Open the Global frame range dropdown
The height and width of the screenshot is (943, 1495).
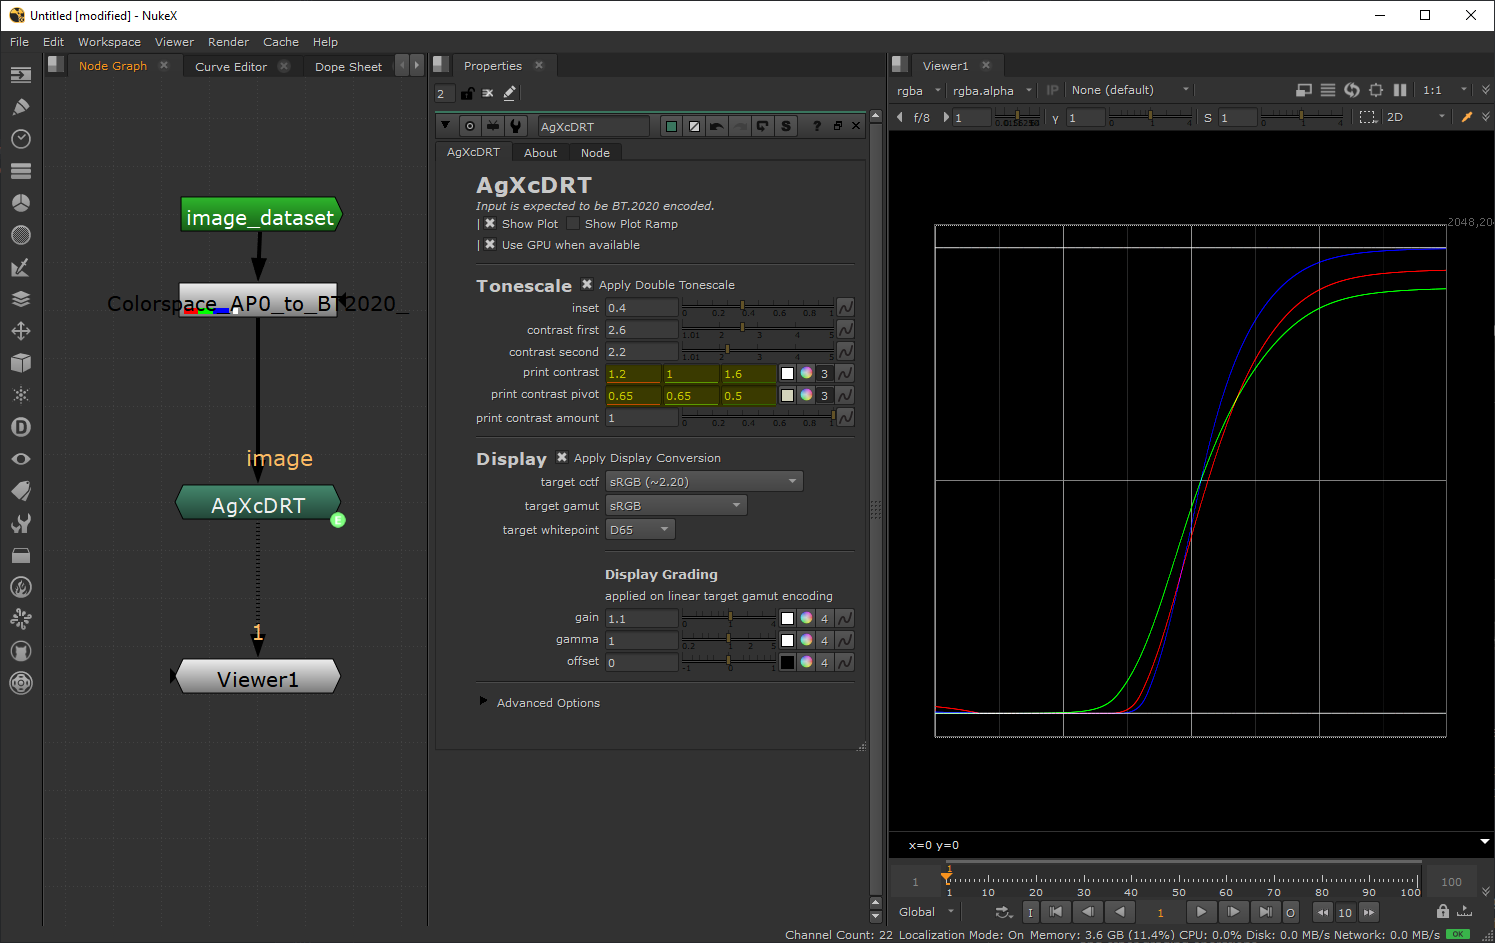coord(927,912)
